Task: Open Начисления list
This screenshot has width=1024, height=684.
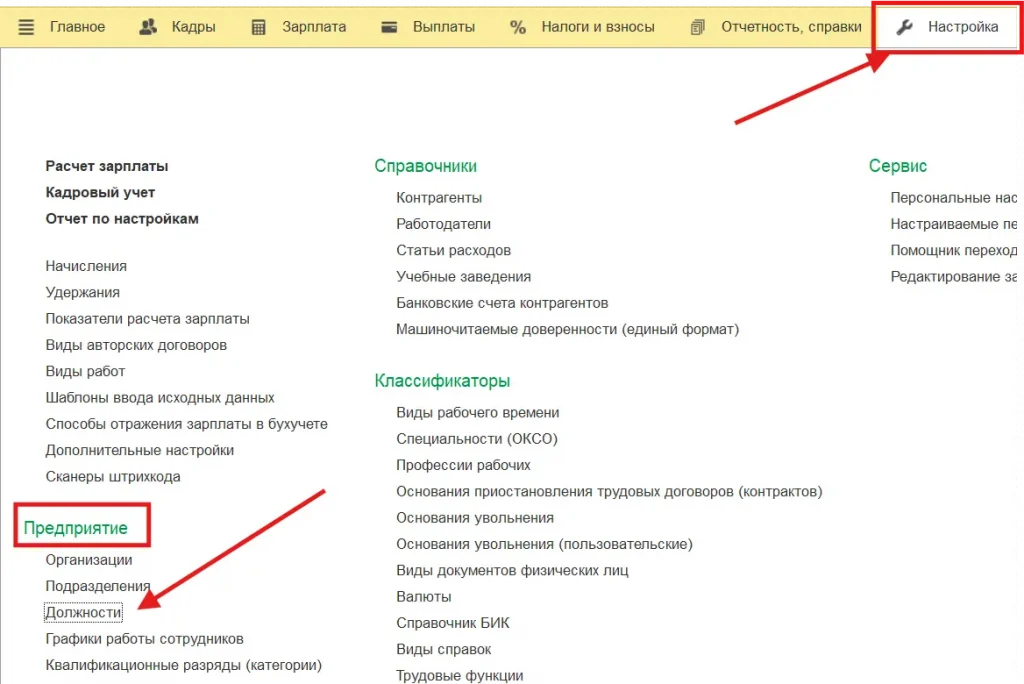Action: (86, 266)
